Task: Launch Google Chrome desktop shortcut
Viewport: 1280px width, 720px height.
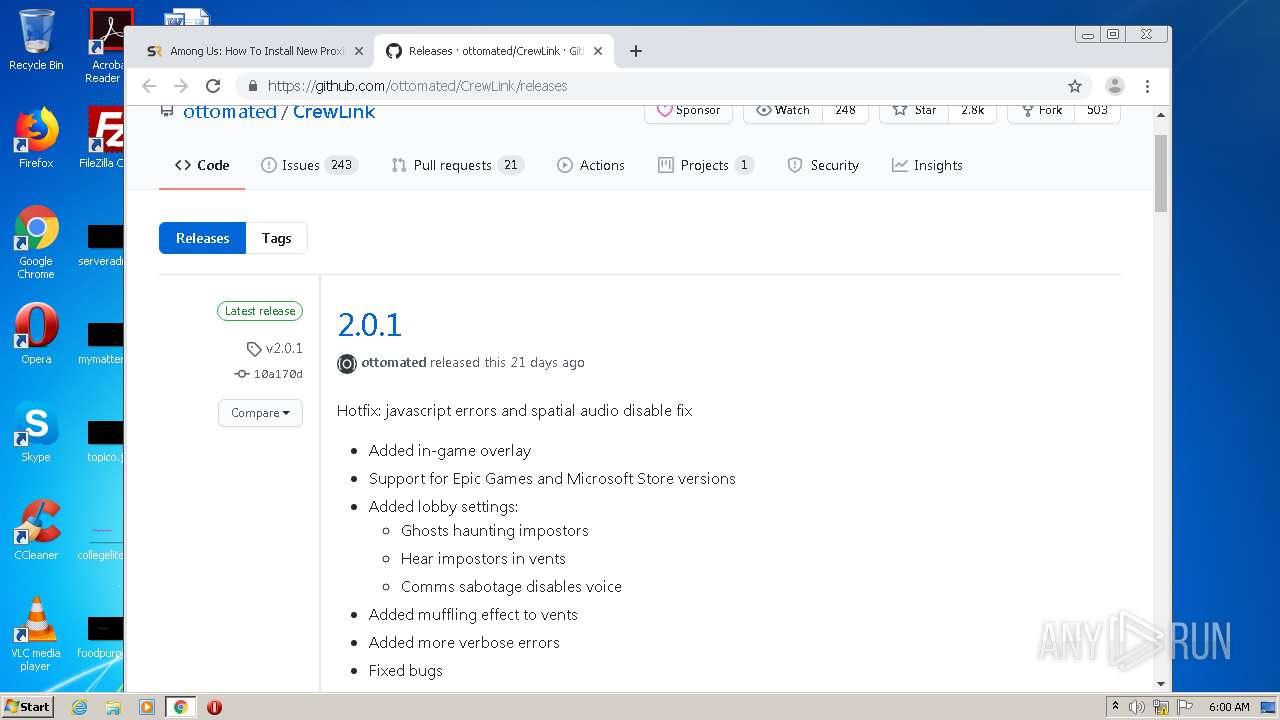Action: click(x=36, y=243)
